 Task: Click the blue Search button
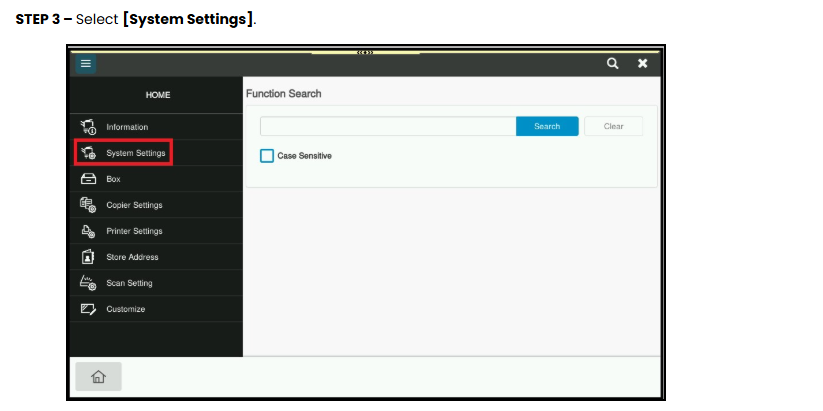point(547,126)
